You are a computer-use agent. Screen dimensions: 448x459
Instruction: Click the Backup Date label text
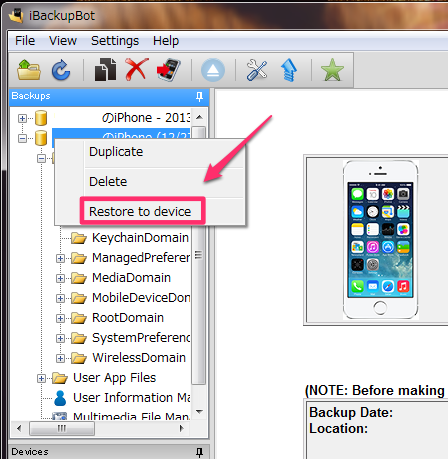(351, 413)
